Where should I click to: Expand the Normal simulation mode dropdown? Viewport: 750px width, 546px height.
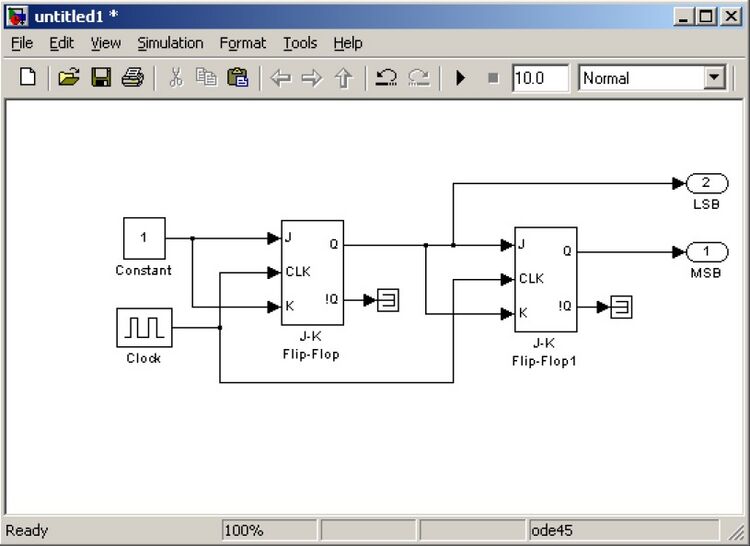714,78
